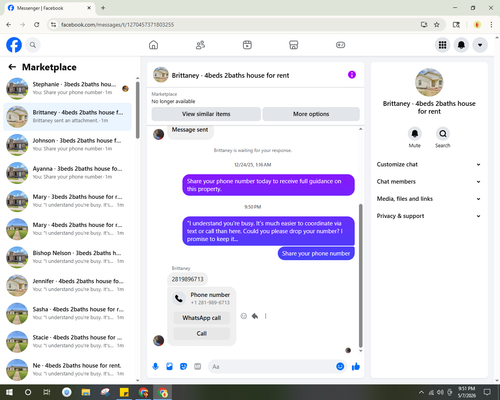Open Jennifer 4beds 2baths conversation
Screen dimensions: 500x400
[x=67, y=285]
